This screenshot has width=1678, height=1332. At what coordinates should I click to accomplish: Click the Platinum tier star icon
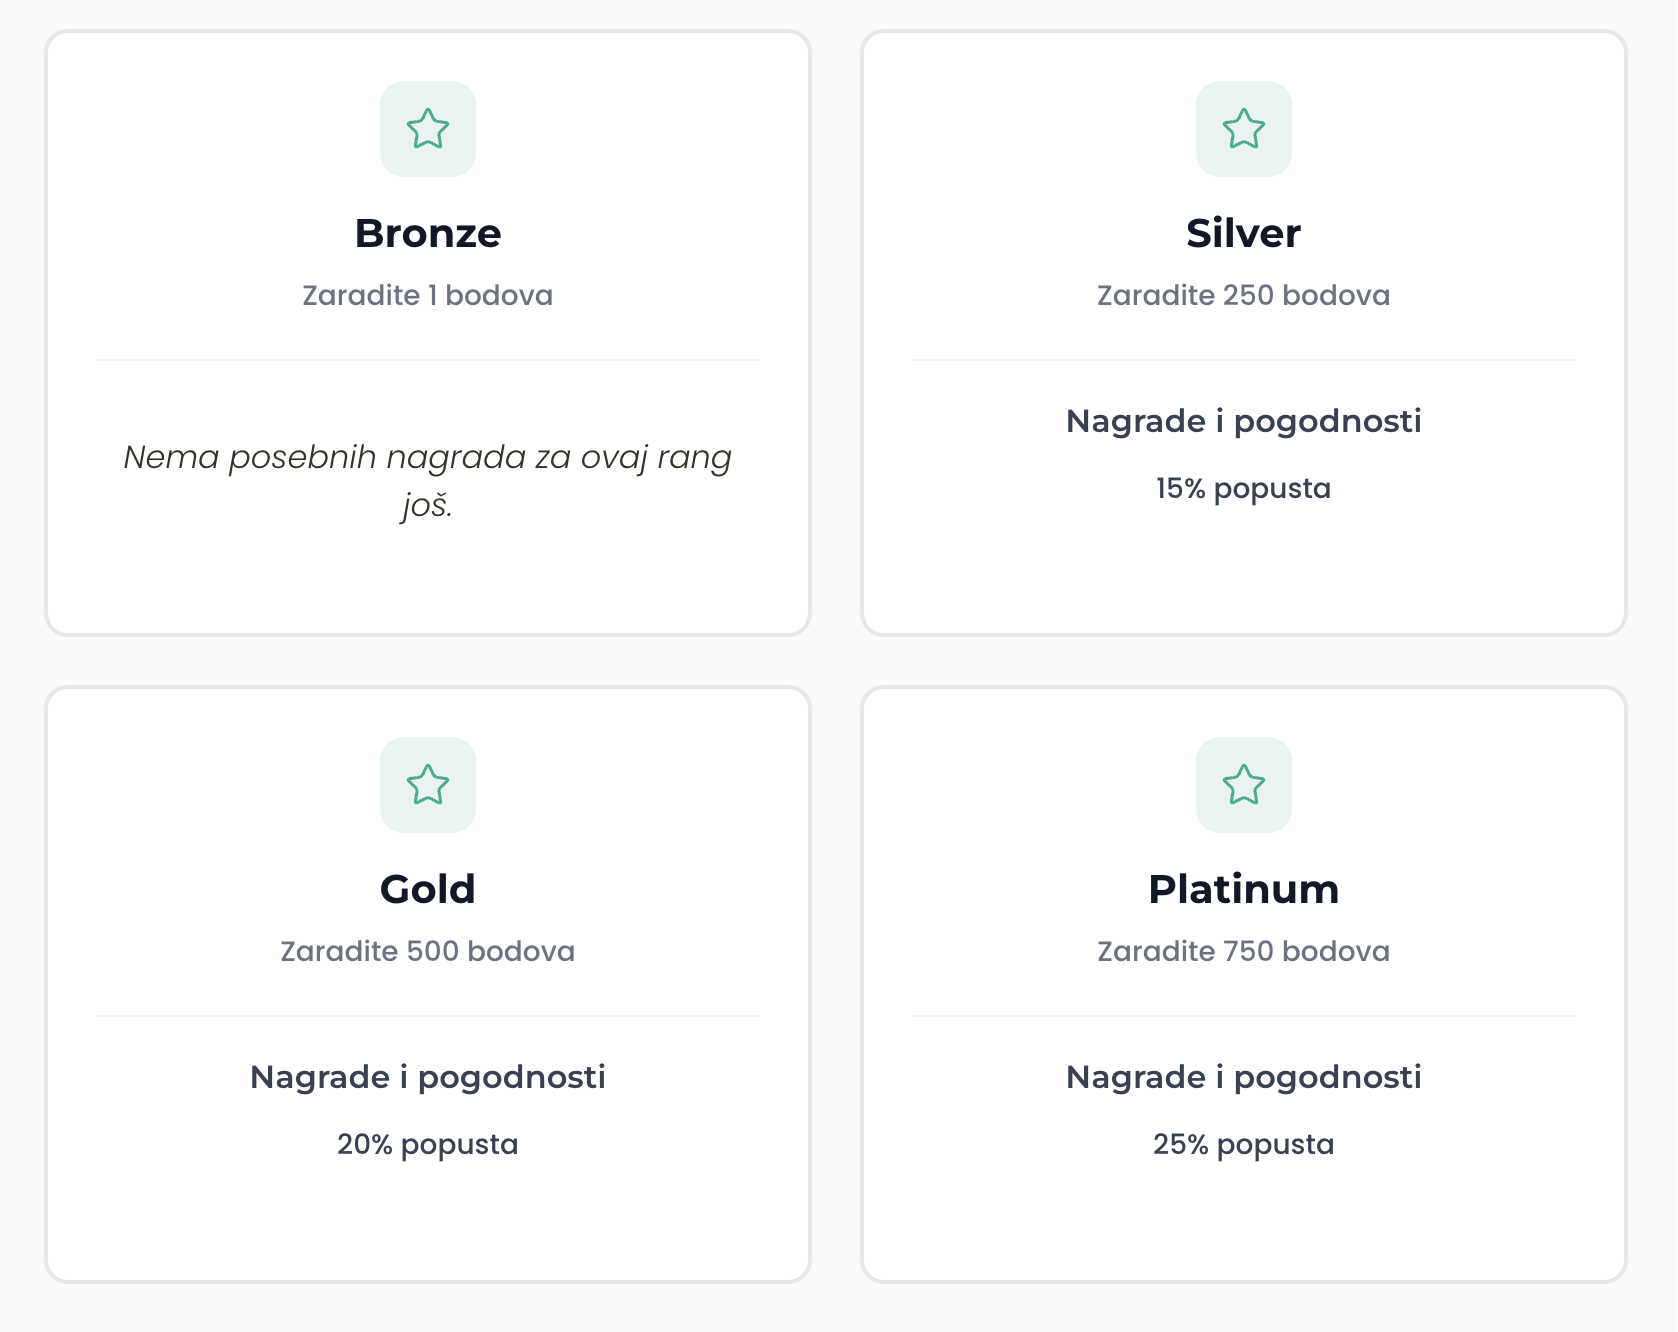pos(1244,785)
